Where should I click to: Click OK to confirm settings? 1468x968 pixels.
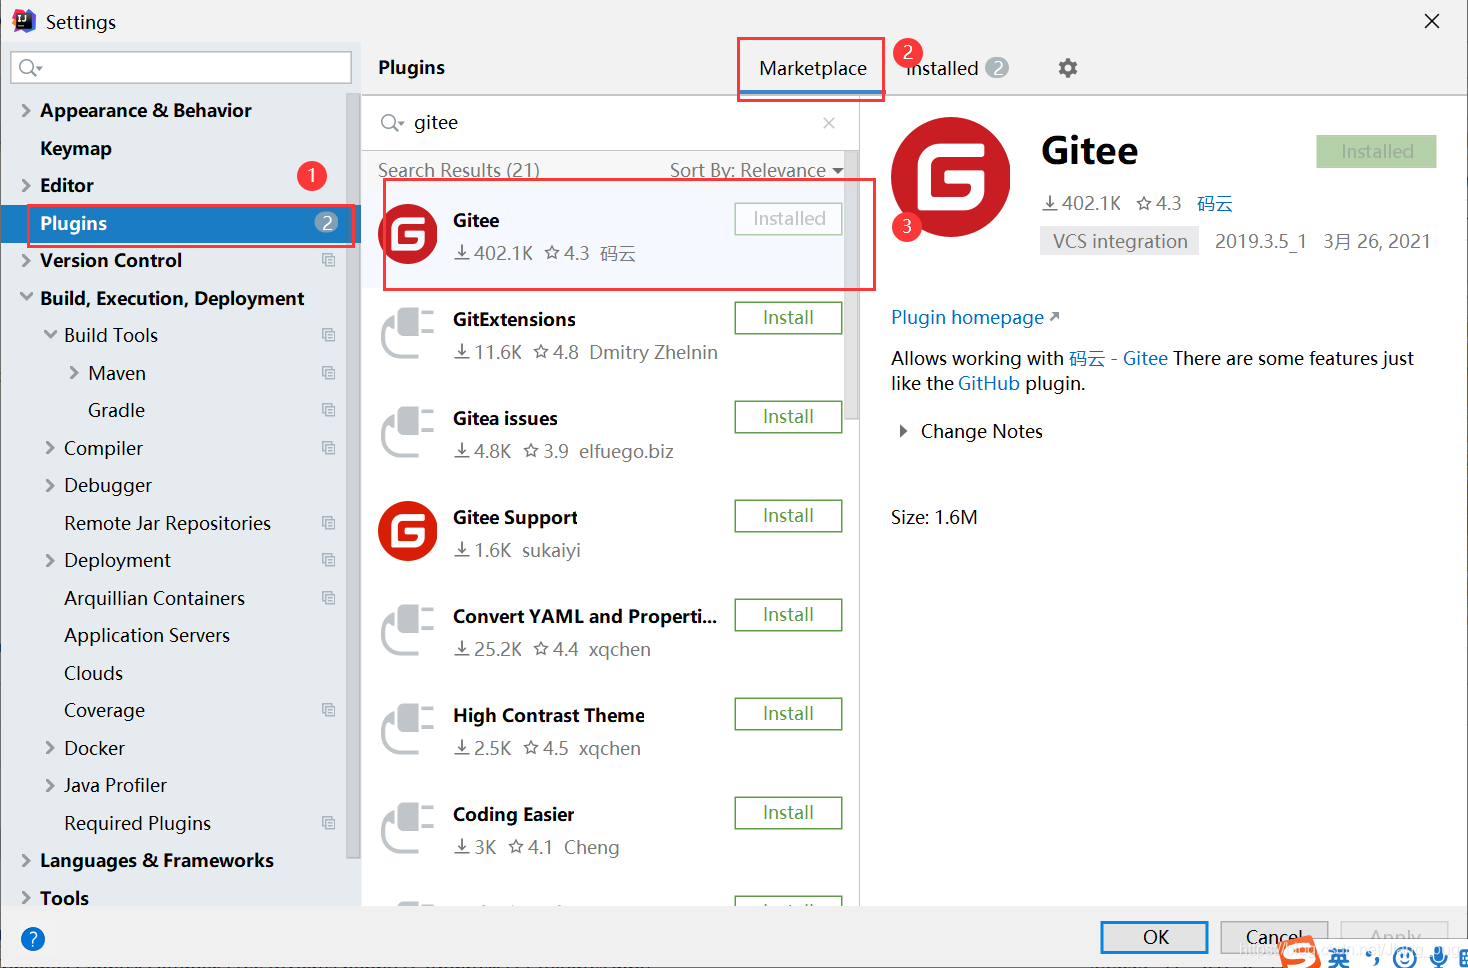coord(1155,937)
